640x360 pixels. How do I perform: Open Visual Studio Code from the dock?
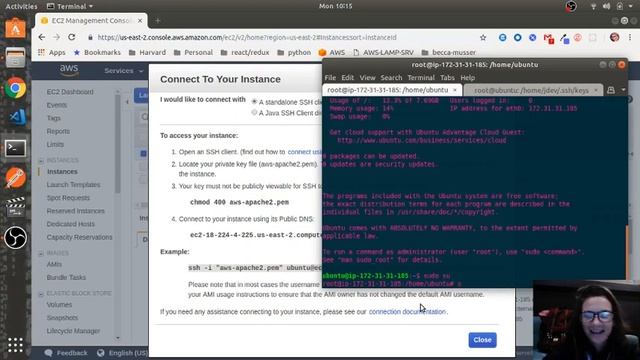click(x=17, y=117)
